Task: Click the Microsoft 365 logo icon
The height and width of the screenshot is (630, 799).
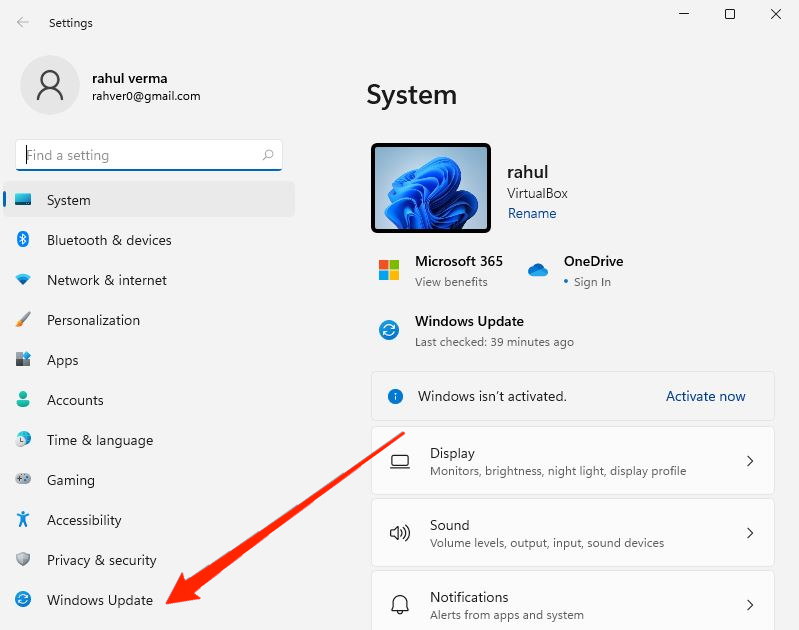Action: click(x=388, y=270)
